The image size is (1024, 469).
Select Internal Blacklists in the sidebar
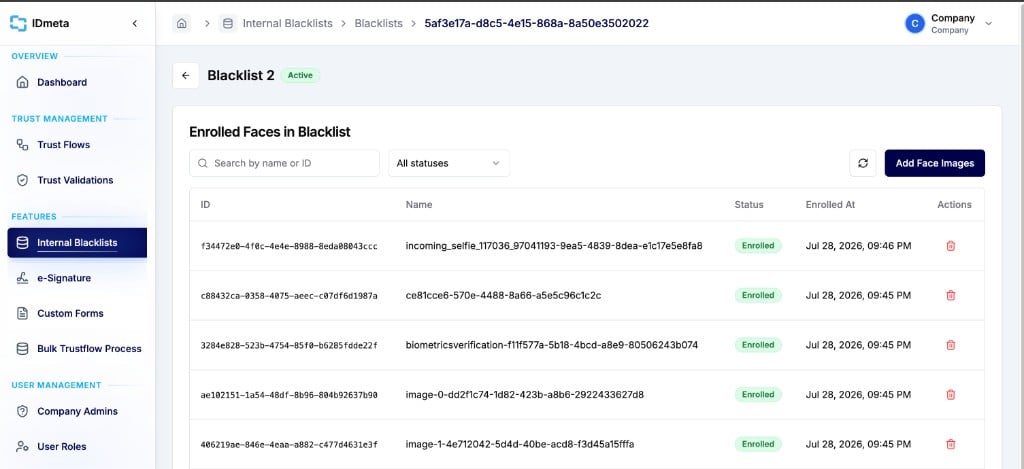click(x=77, y=243)
